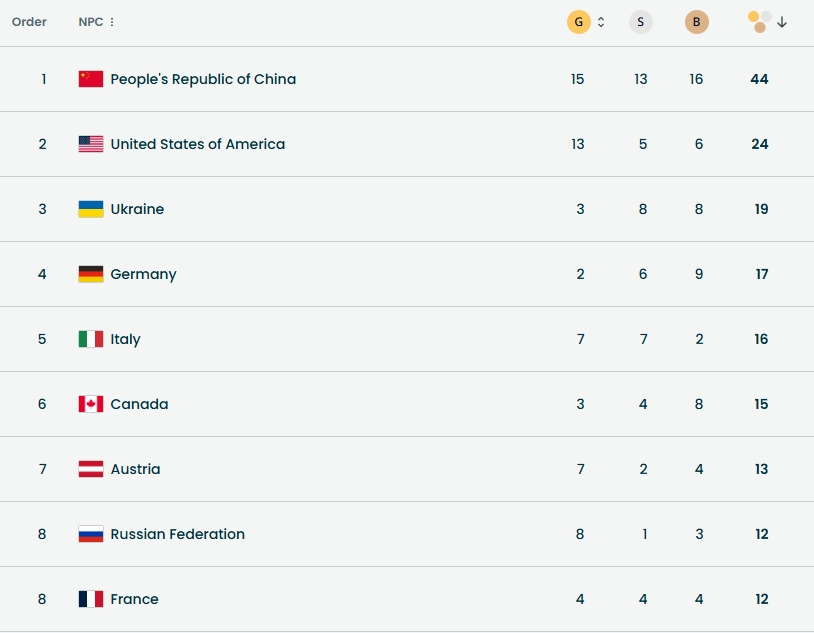Toggle ascending sort on the gold column
814x633 pixels.
click(600, 17)
